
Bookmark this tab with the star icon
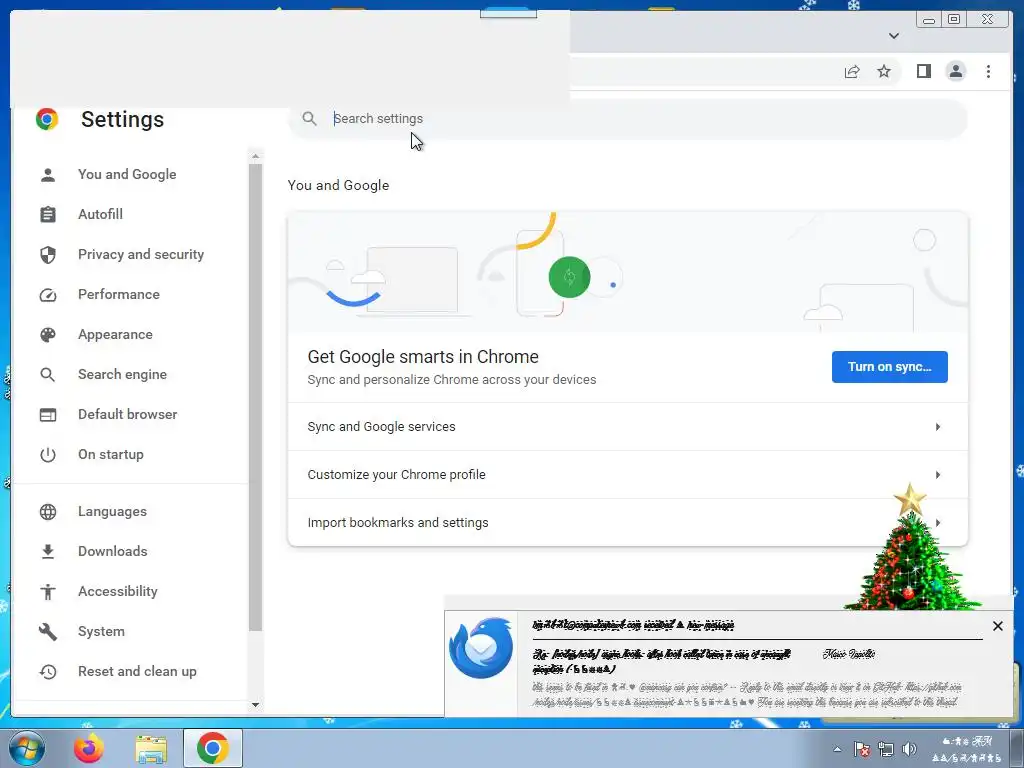(884, 71)
